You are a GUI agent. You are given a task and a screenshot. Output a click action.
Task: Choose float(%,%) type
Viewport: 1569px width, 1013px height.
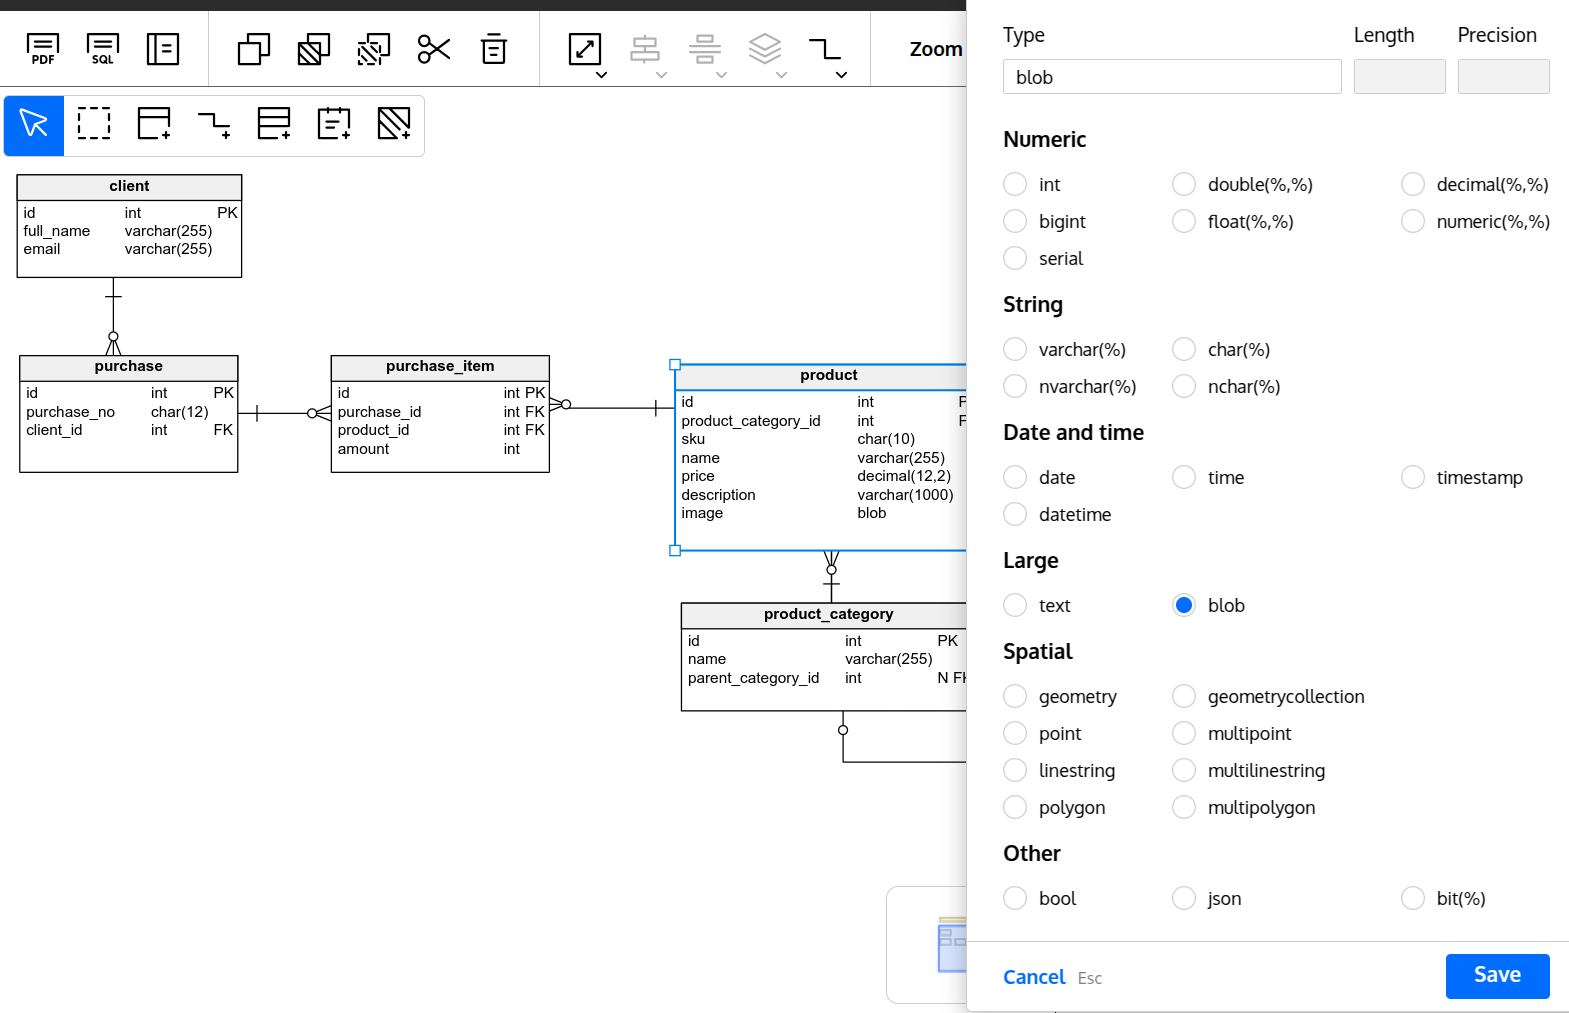pos(1184,221)
